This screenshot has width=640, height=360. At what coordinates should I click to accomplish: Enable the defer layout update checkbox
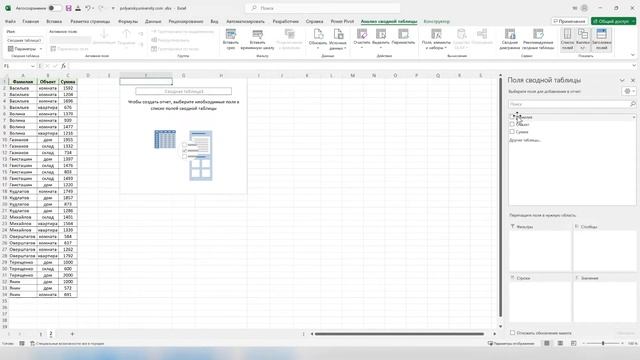point(512,333)
